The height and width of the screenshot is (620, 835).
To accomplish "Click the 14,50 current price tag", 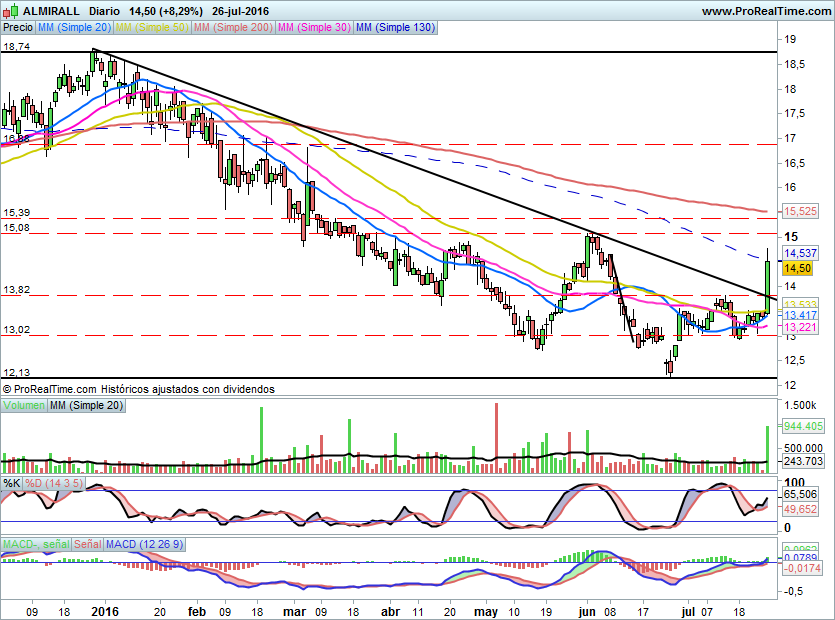I will tap(797, 268).
